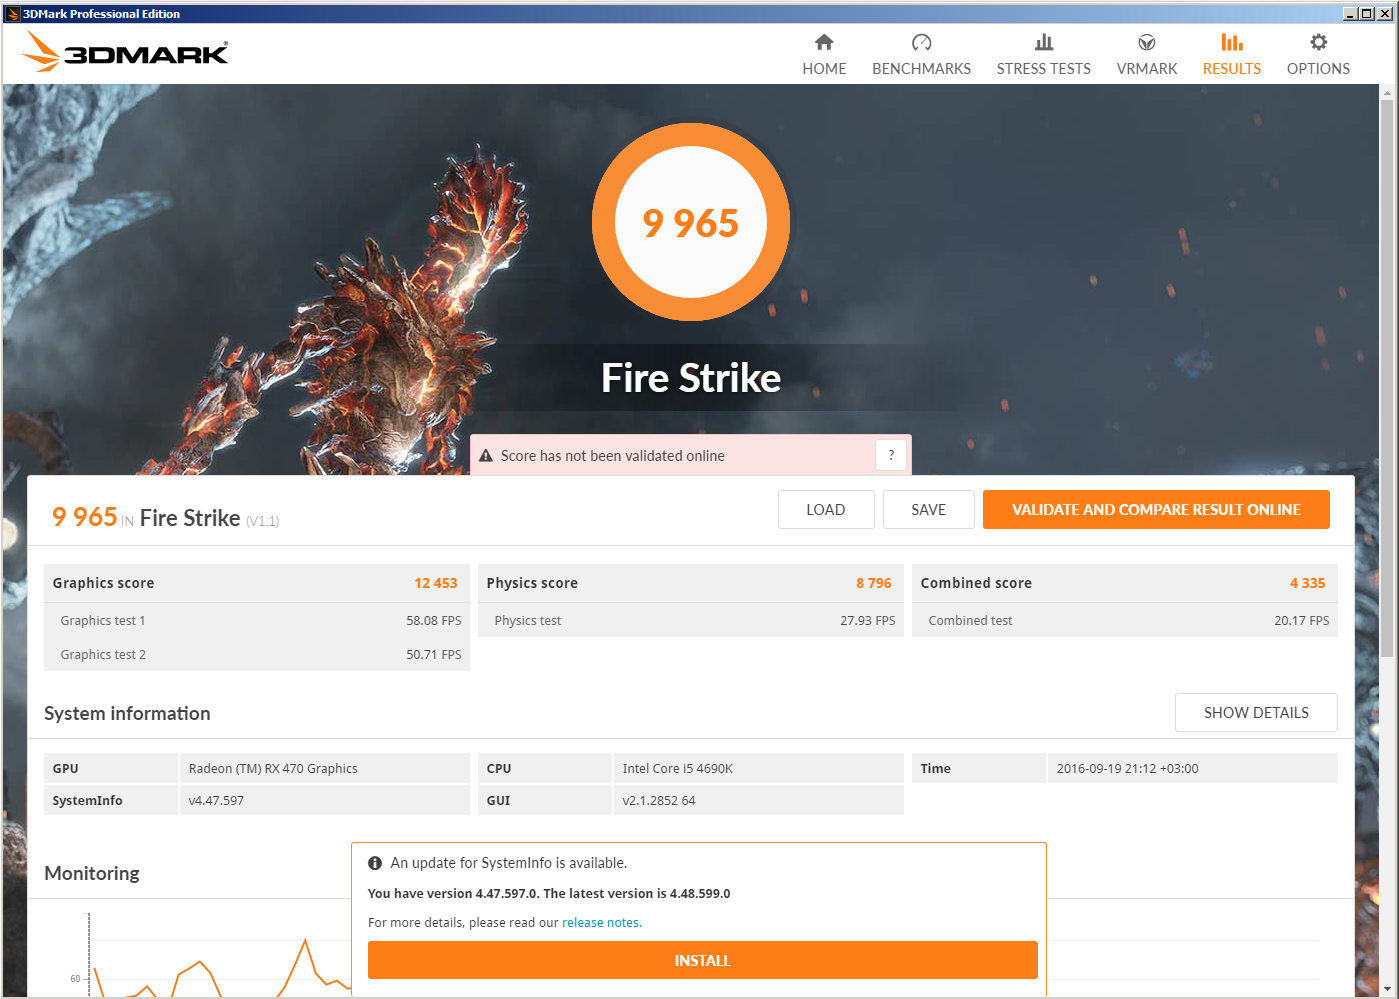1399x999 pixels.
Task: Click the 50.71 FPS value
Action: 434,655
